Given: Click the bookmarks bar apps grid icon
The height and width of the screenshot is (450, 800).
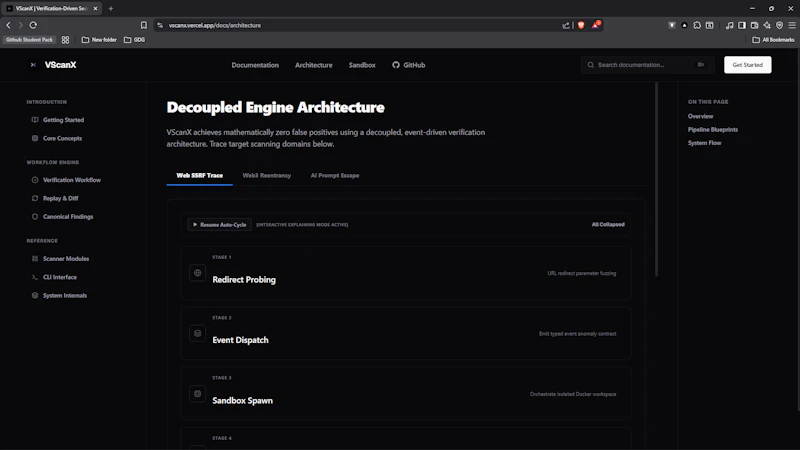Looking at the screenshot, I should 65,40.
